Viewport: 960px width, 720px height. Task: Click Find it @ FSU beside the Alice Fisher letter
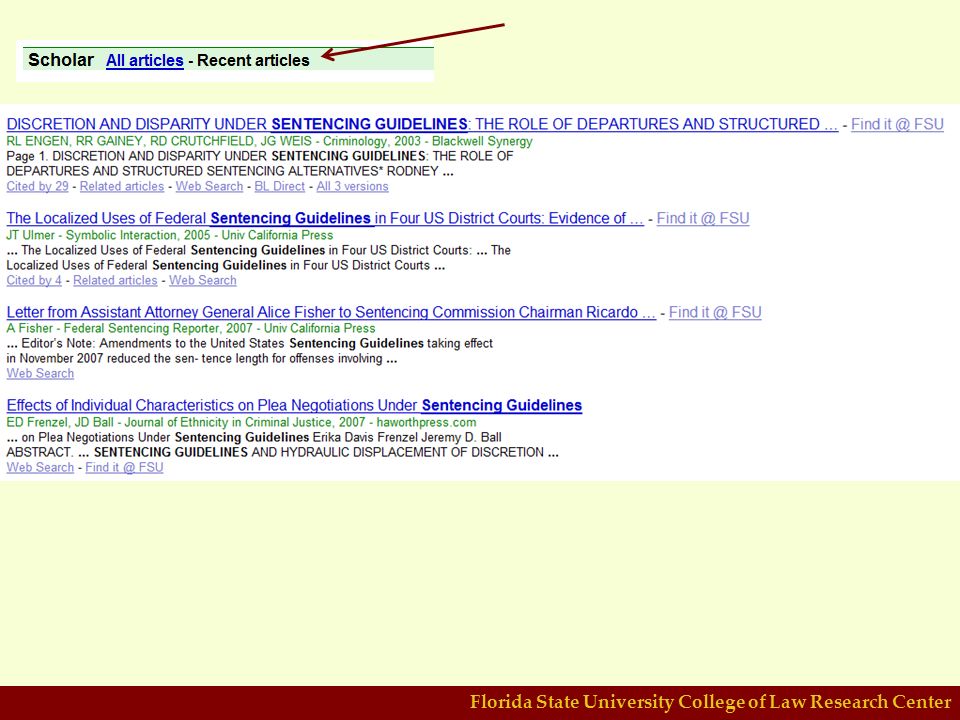(x=715, y=312)
